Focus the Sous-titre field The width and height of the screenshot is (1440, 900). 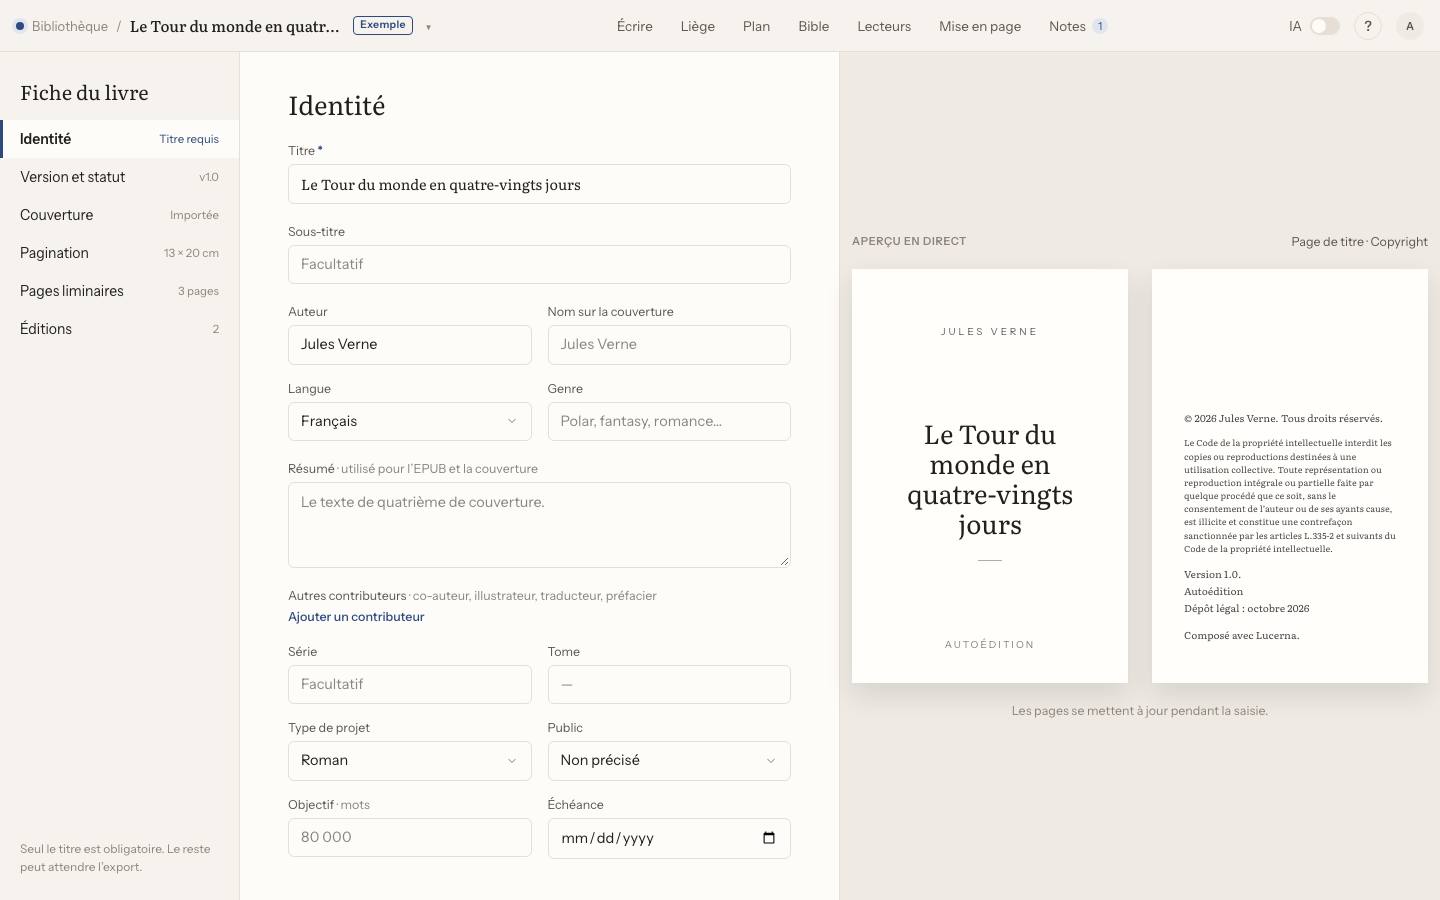point(539,264)
